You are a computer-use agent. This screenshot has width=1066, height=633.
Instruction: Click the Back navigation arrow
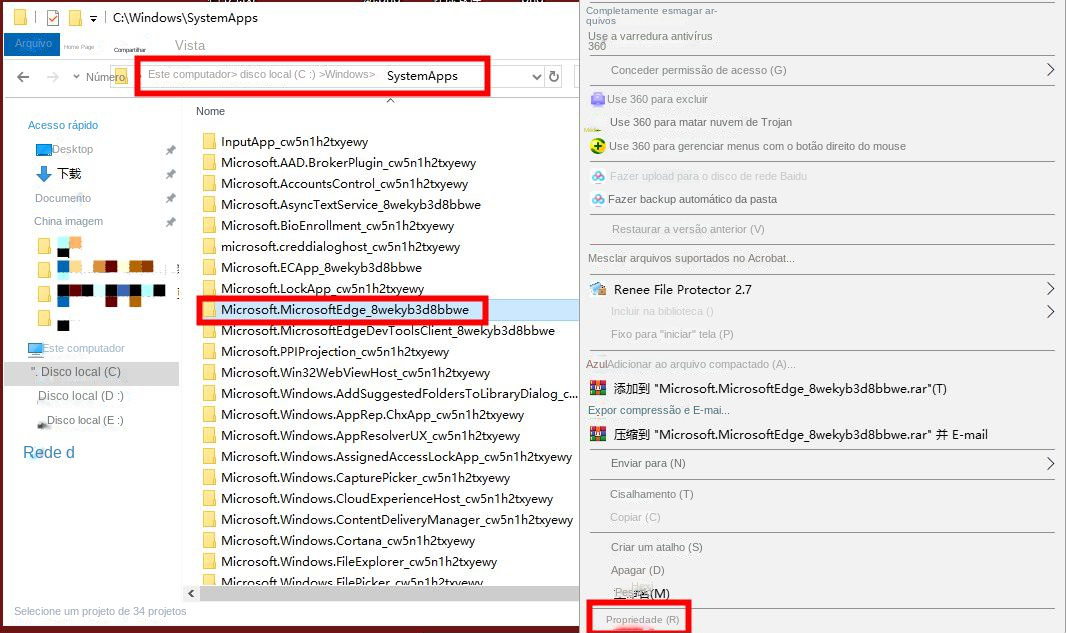coord(23,77)
